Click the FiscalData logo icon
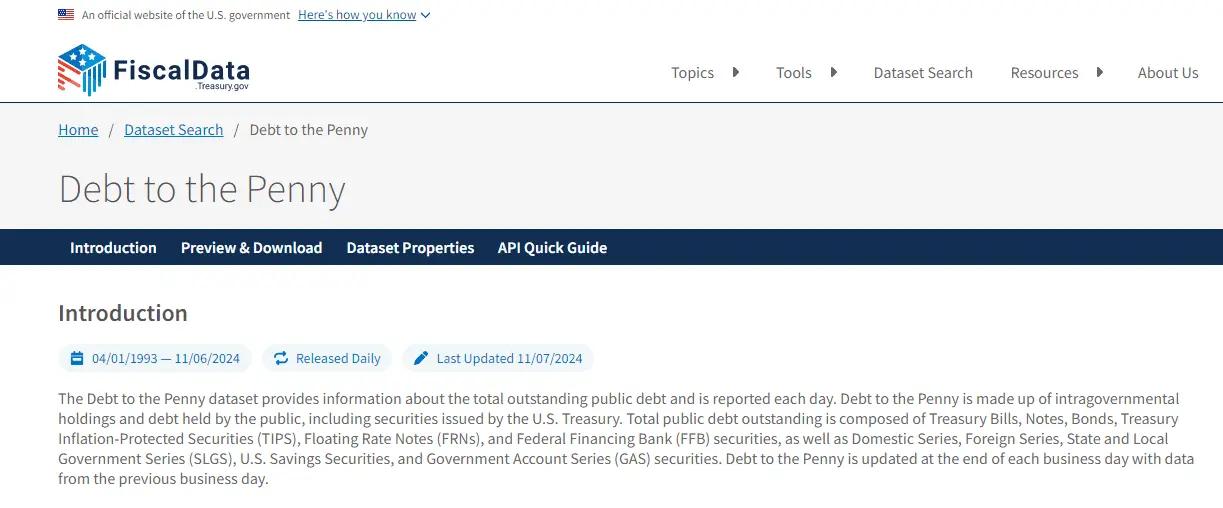Viewport: 1223px width, 508px height. tap(81, 69)
